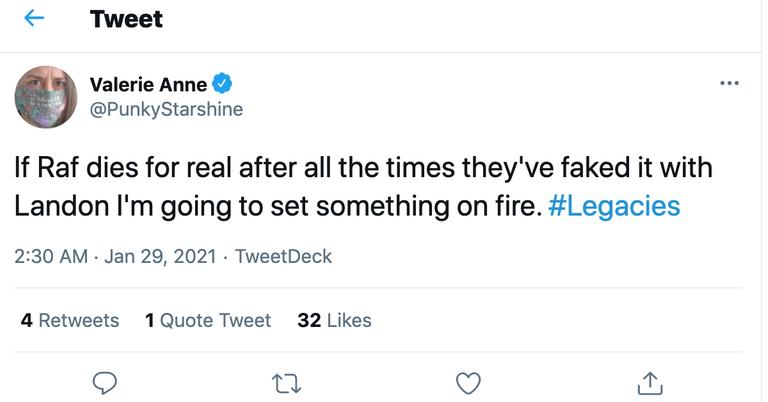
Task: Click the share tweet icon
Action: 649,382
